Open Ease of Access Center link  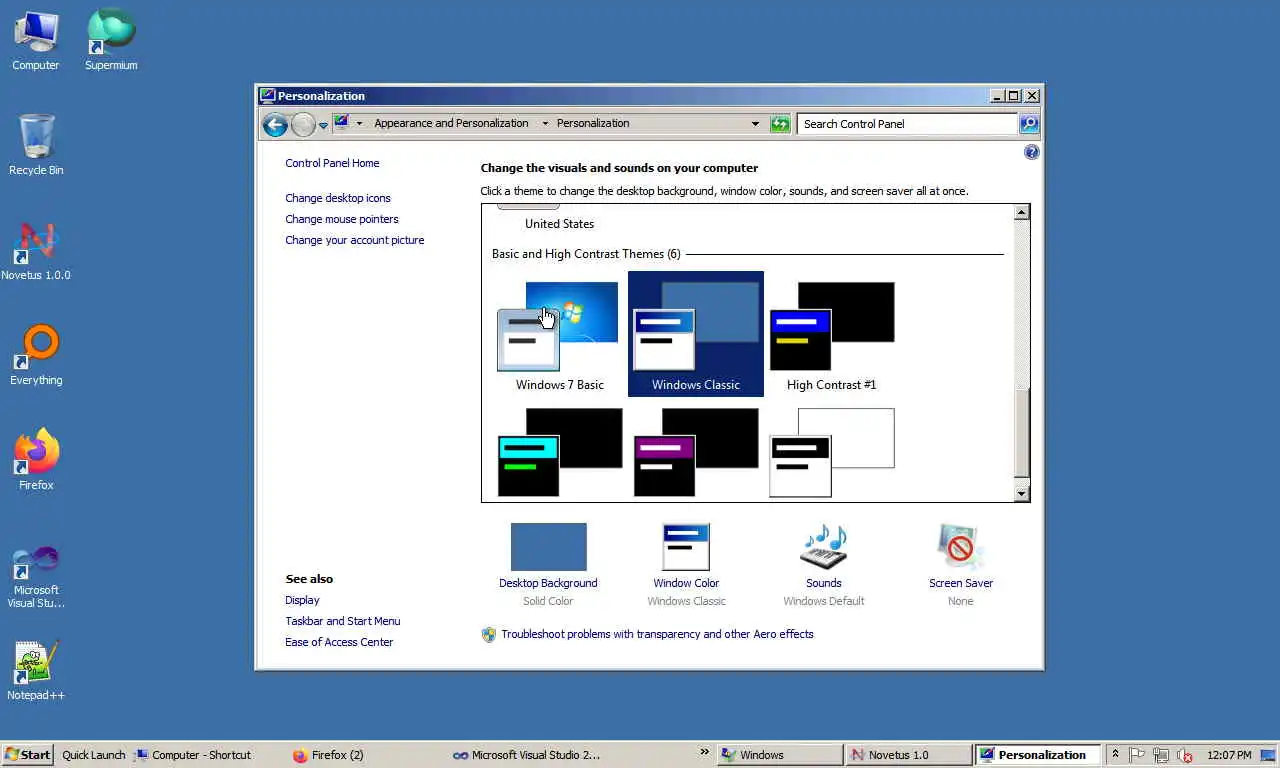tap(339, 642)
